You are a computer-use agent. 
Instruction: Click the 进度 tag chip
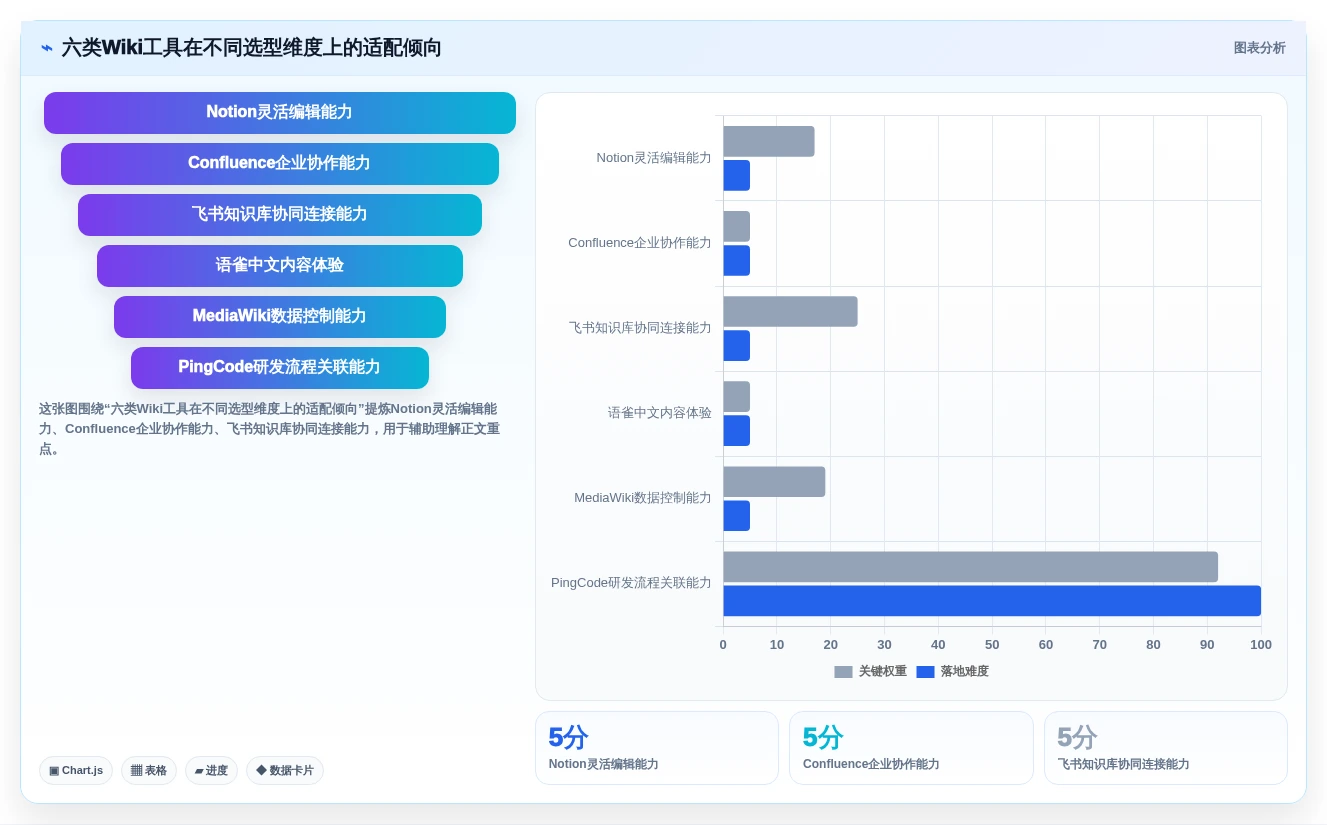(211, 770)
